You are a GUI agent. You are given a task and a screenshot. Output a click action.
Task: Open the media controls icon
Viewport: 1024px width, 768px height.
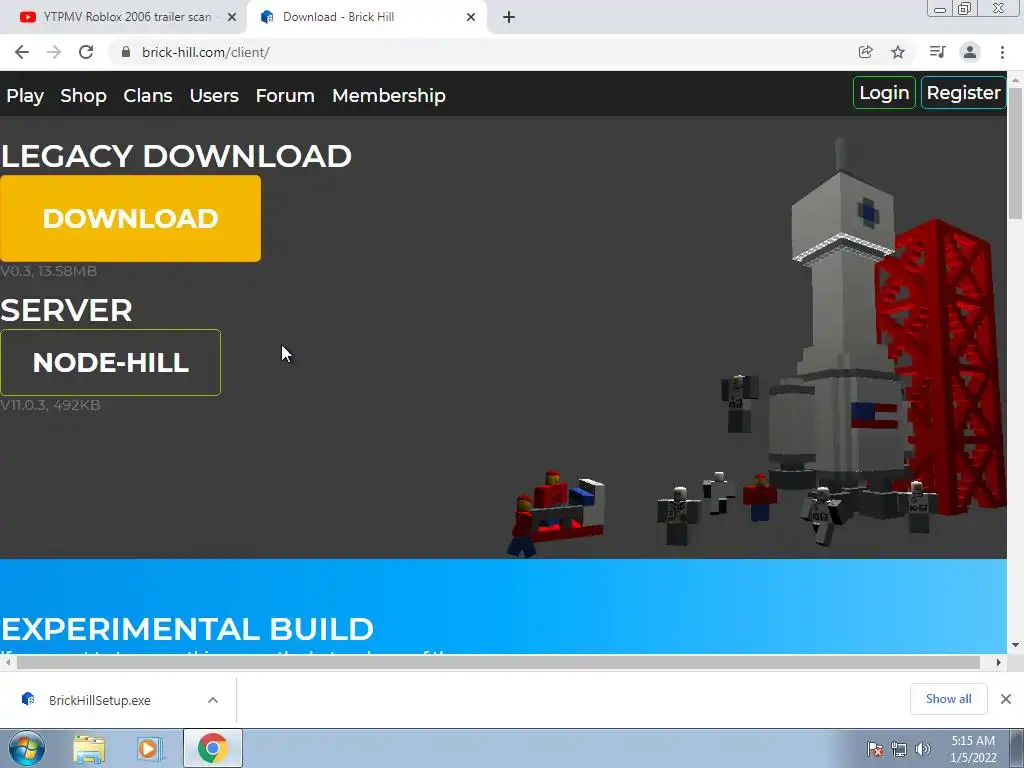tap(937, 52)
